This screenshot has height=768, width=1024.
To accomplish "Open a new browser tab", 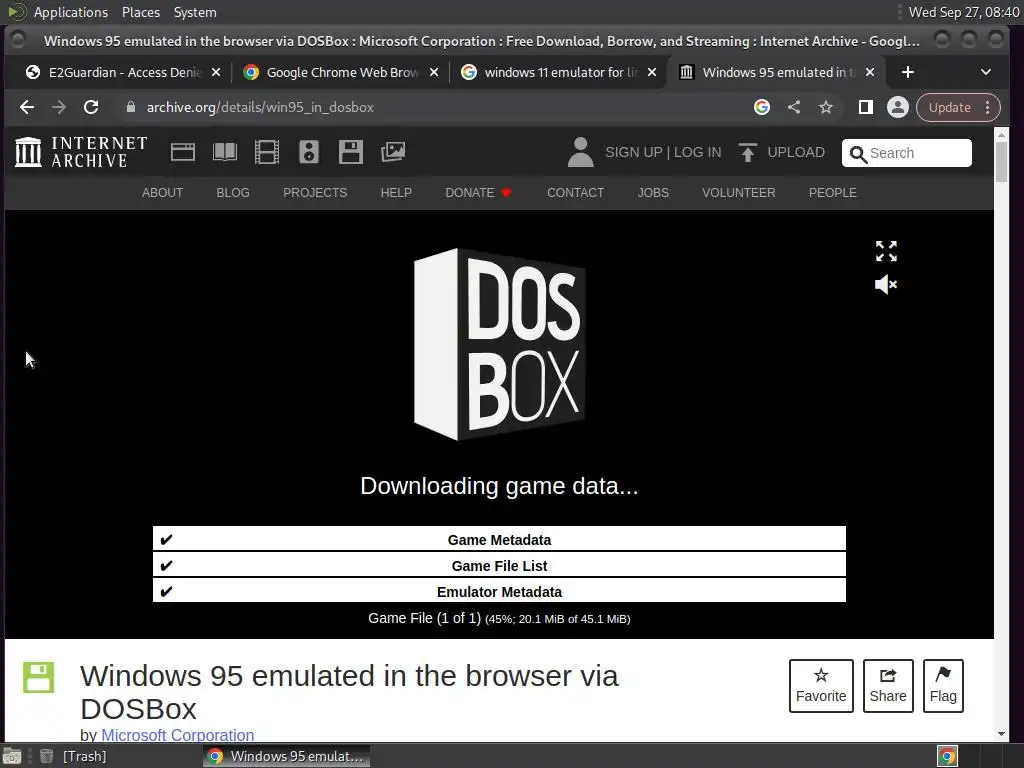I will pyautogui.click(x=908, y=72).
